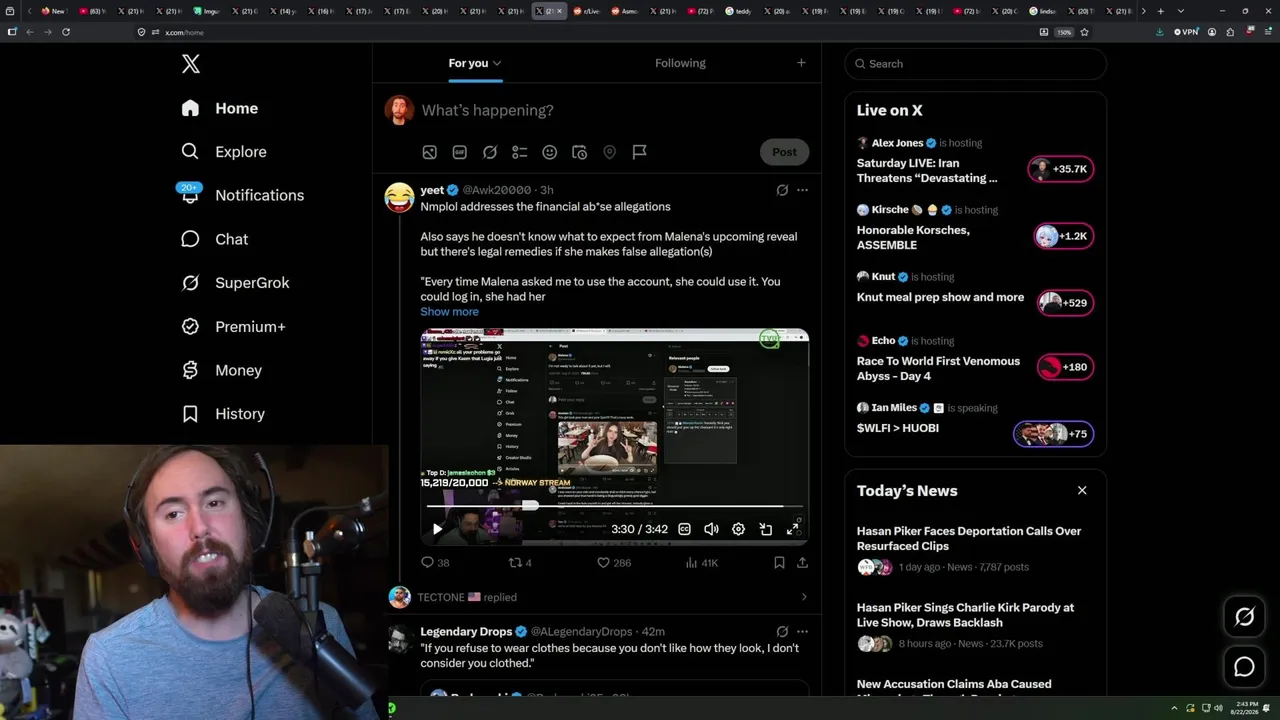Image resolution: width=1280 pixels, height=720 pixels.
Task: Bookmark yeet's post
Action: (779, 563)
